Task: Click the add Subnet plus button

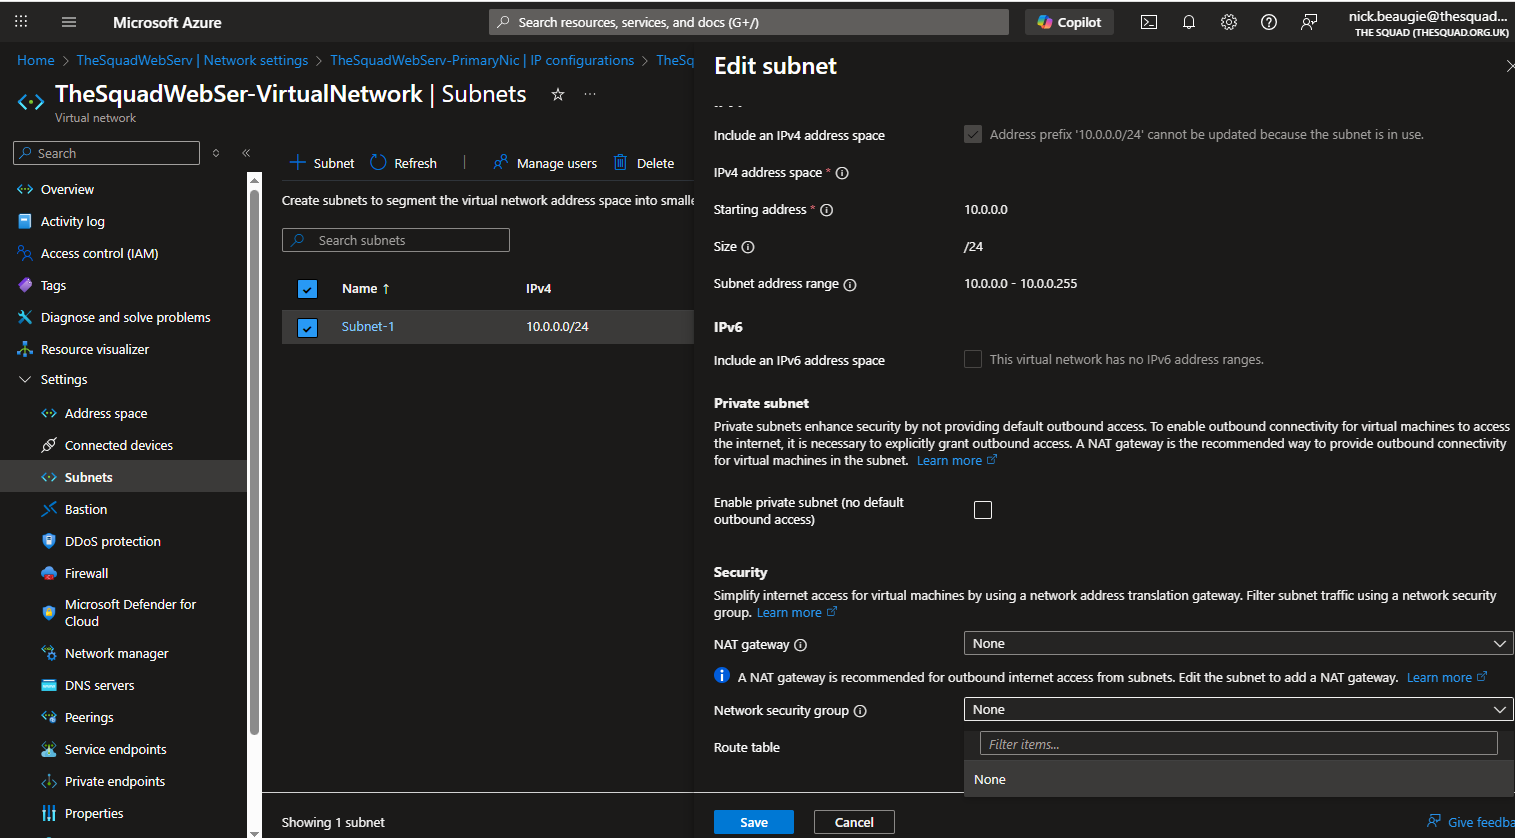Action: tap(321, 163)
